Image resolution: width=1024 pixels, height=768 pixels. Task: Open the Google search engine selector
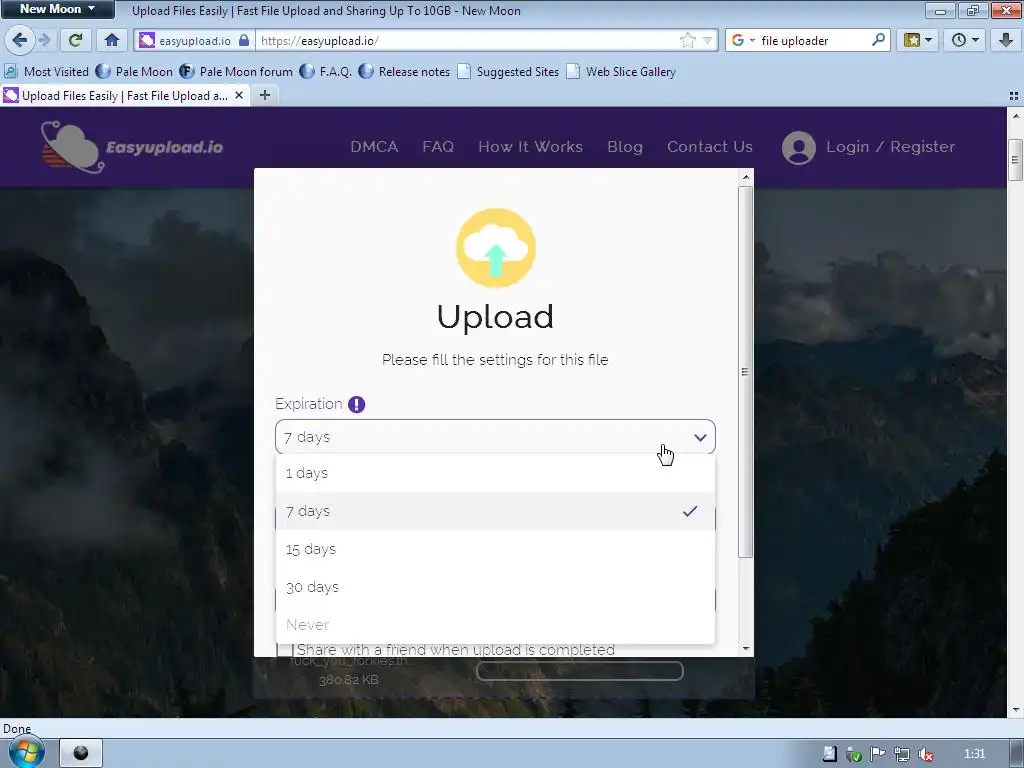point(743,40)
